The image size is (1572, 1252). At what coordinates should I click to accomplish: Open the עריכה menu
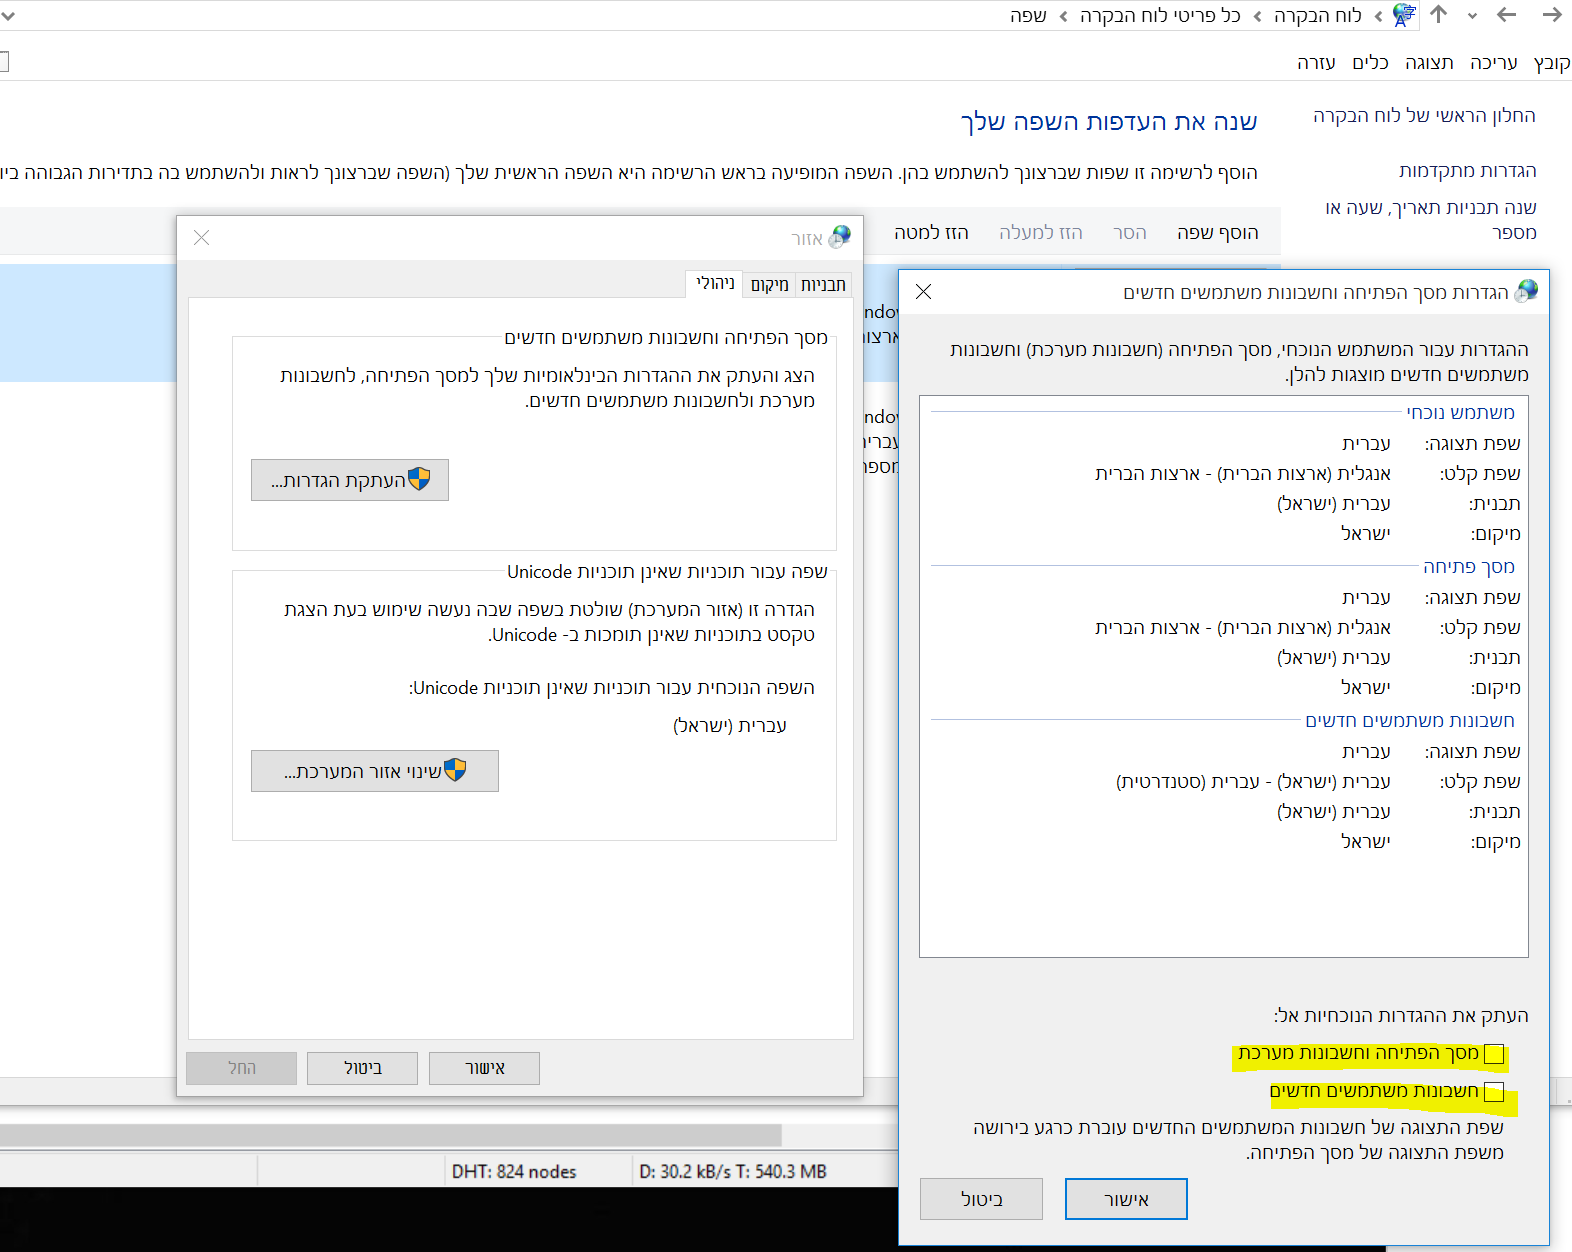pyautogui.click(x=1494, y=63)
